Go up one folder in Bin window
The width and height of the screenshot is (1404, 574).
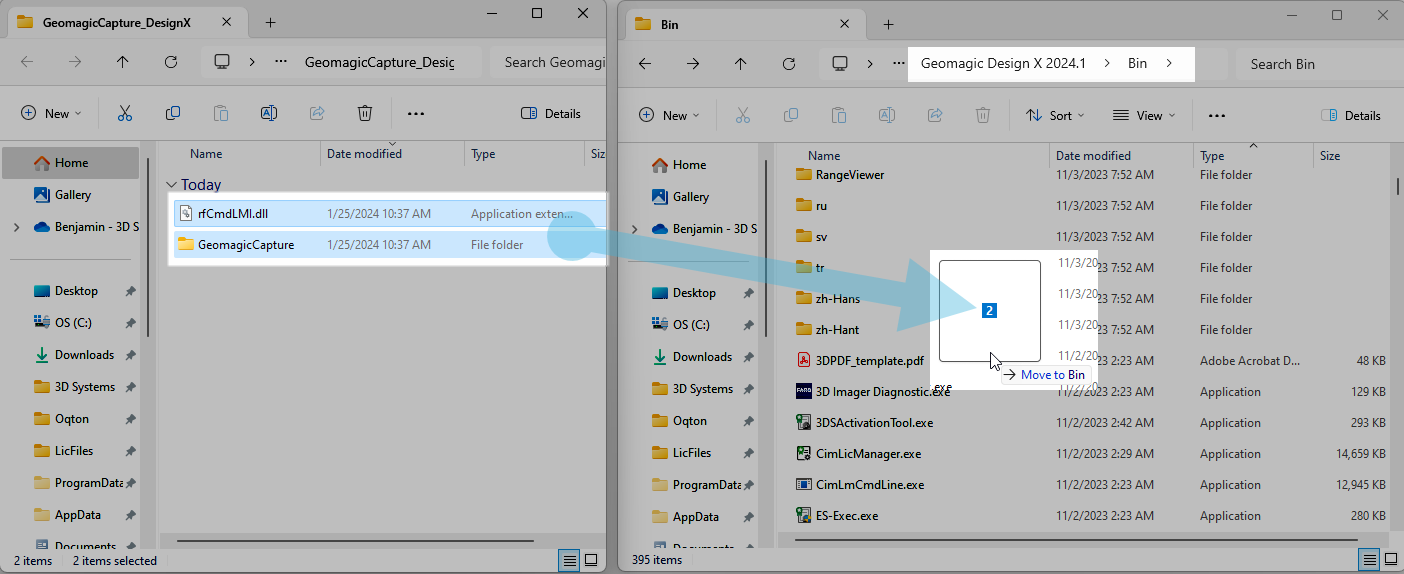point(741,64)
